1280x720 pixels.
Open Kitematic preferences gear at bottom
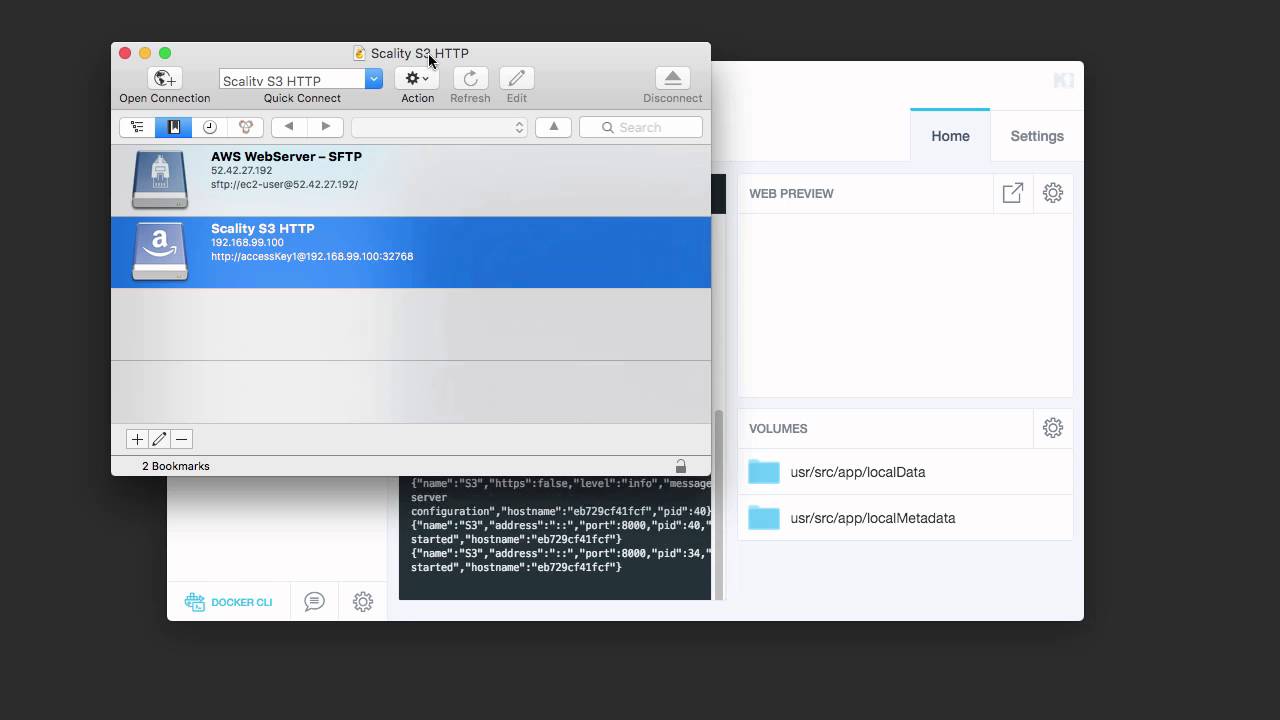(363, 602)
